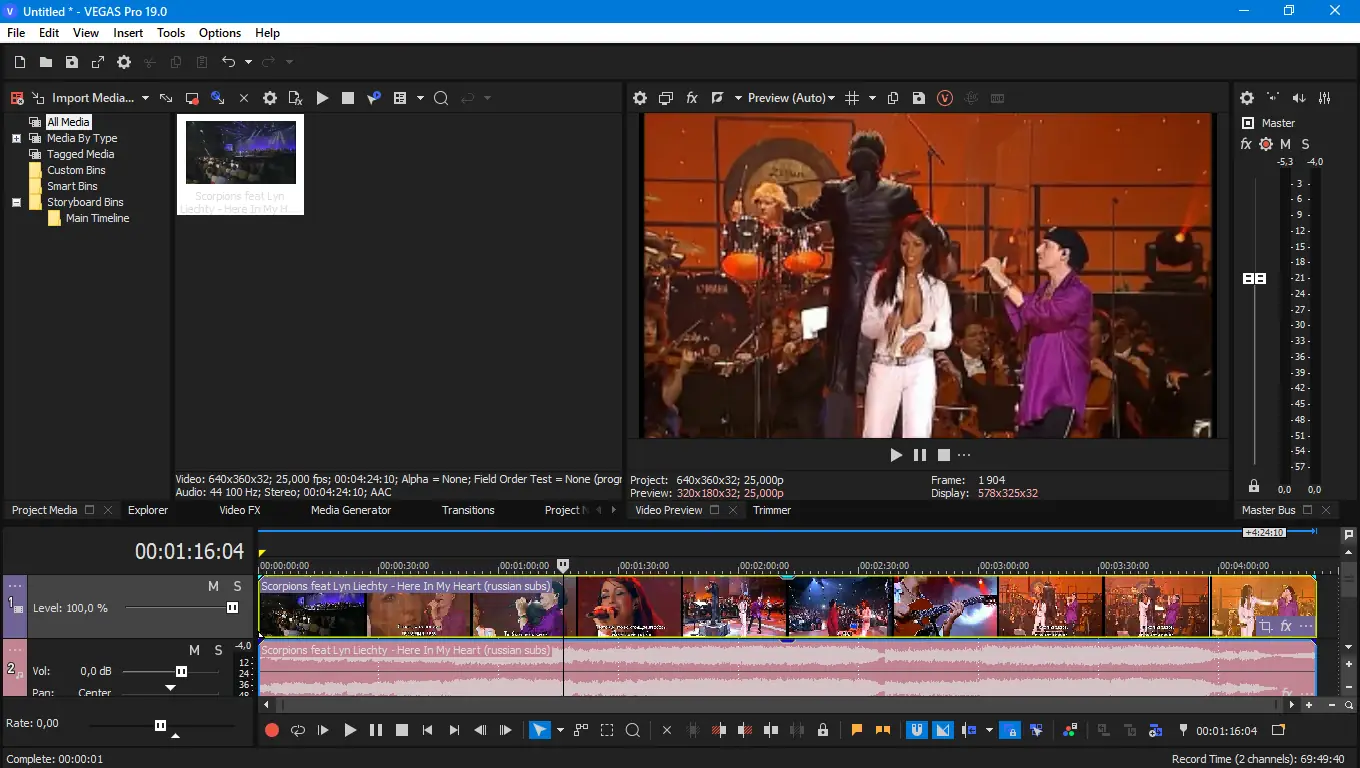
Task: Open the edit tool selector dropdown arrow
Action: pos(560,730)
